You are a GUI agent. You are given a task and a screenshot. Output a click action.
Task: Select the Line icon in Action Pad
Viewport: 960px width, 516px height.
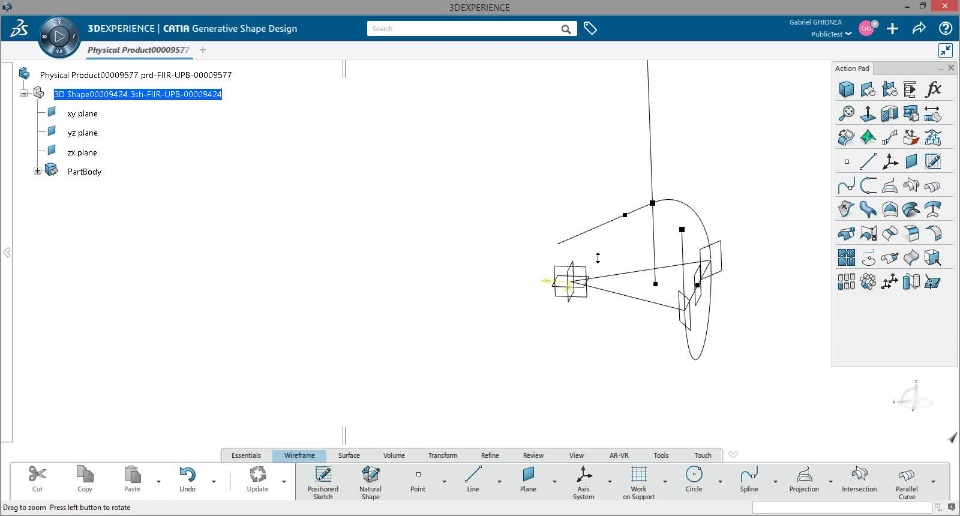point(868,162)
